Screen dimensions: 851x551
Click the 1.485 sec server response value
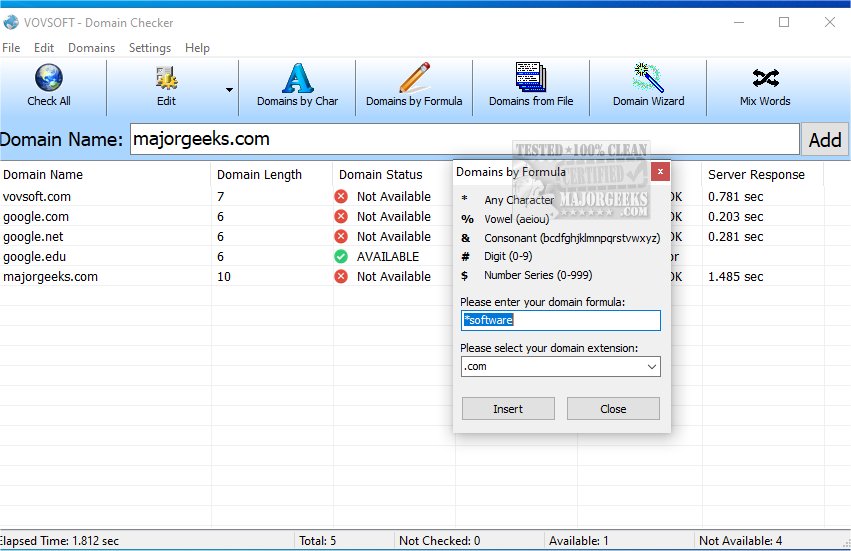click(x=735, y=277)
